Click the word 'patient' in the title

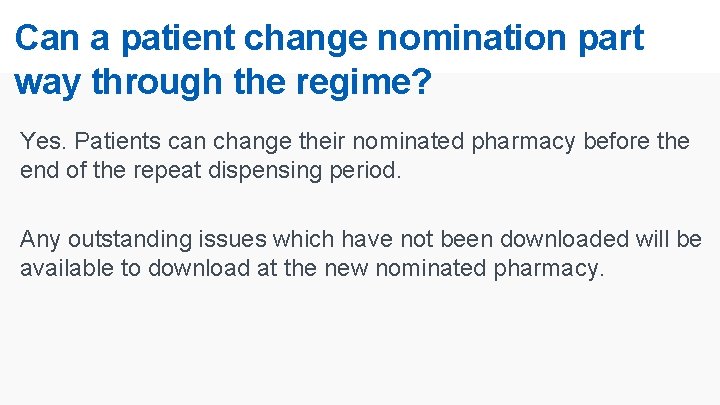tap(179, 40)
